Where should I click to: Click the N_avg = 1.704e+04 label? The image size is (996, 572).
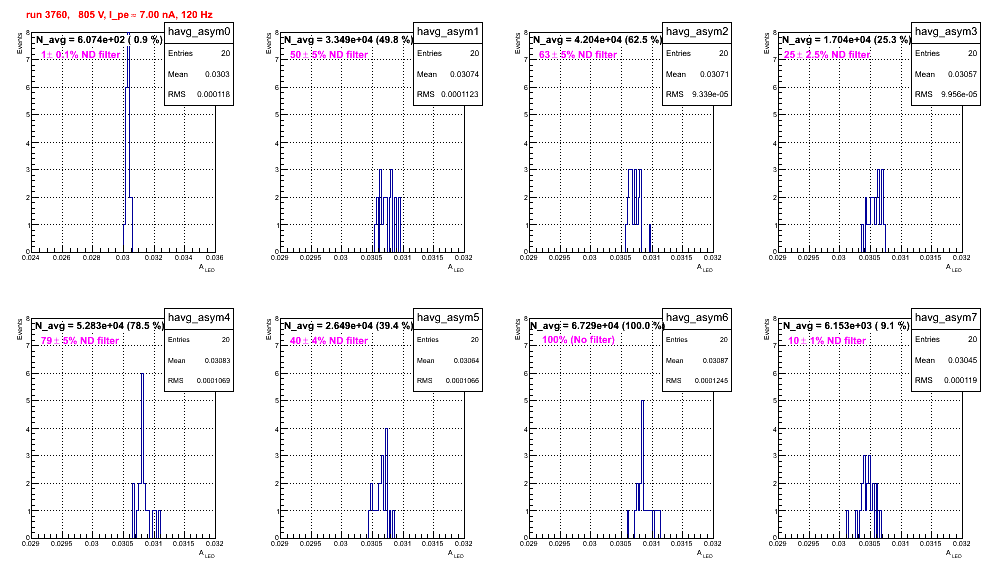pyautogui.click(x=845, y=40)
